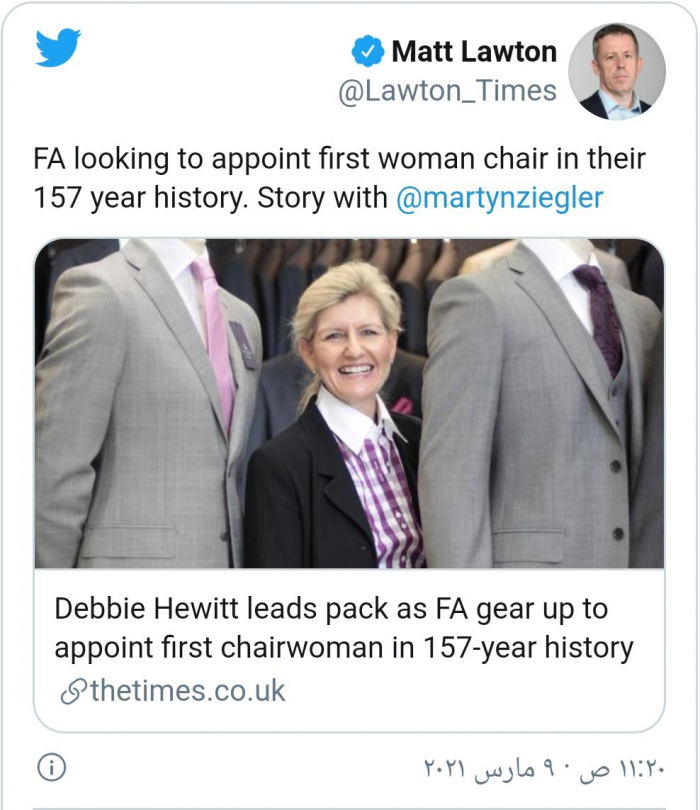The image size is (700, 810).
Task: Click the blue verified badge
Action: (366, 50)
